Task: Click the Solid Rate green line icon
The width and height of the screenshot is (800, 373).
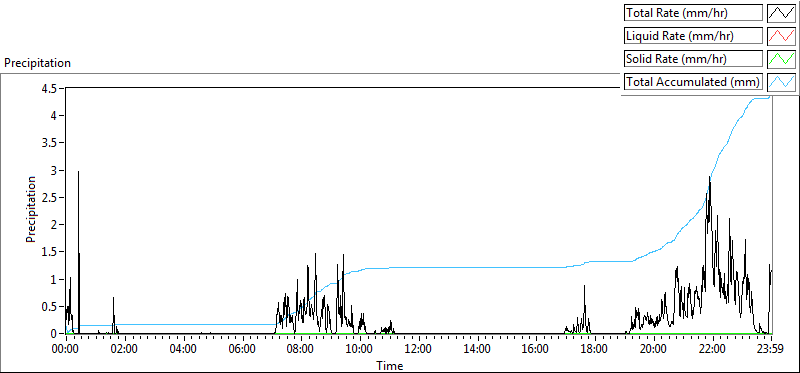Action: pos(782,59)
